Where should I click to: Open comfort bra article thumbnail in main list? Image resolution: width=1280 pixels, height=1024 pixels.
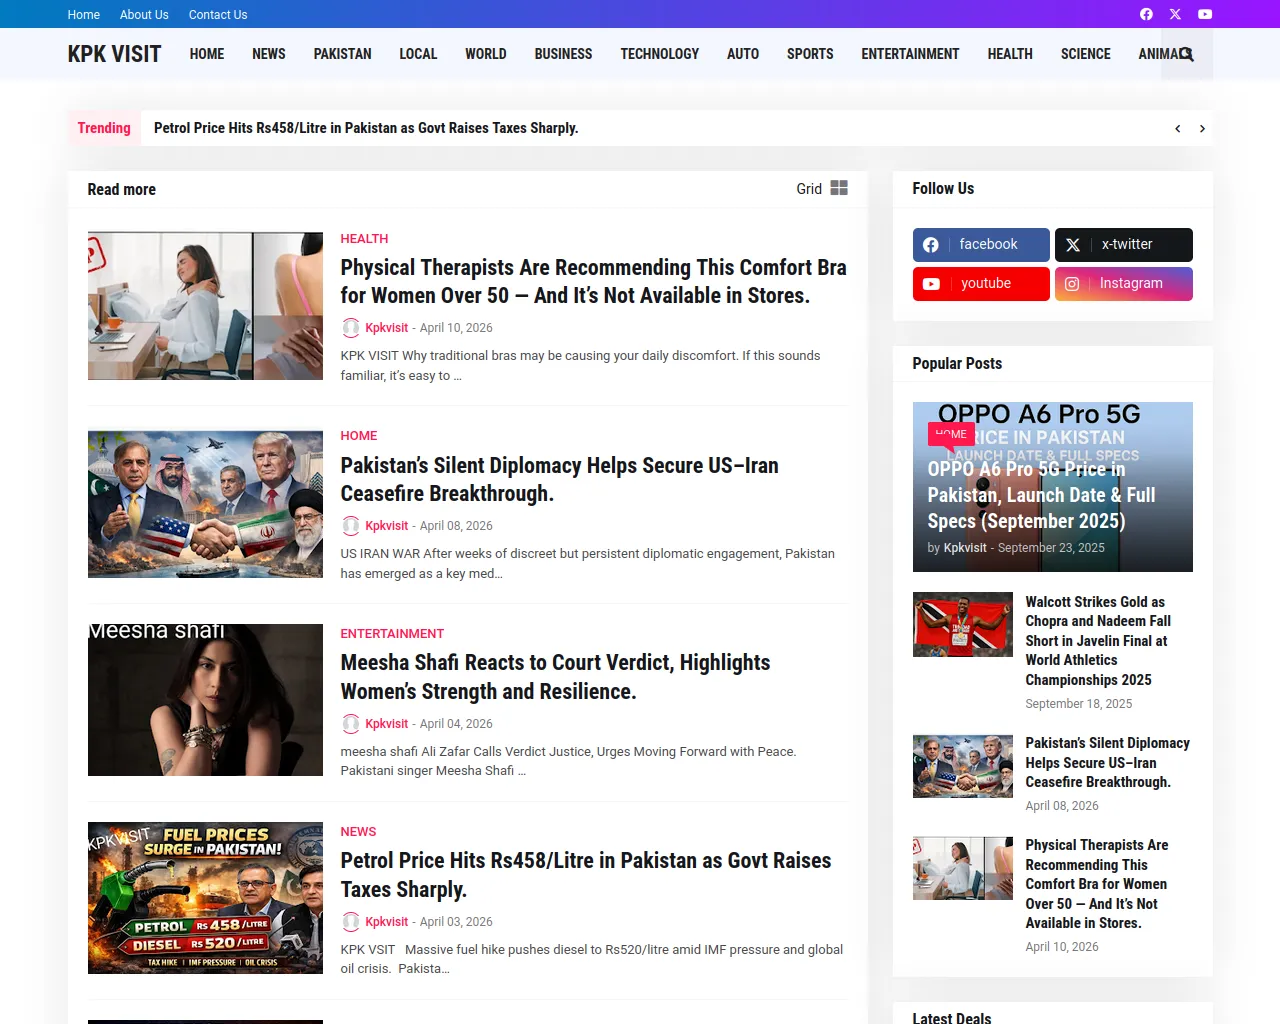click(x=205, y=306)
